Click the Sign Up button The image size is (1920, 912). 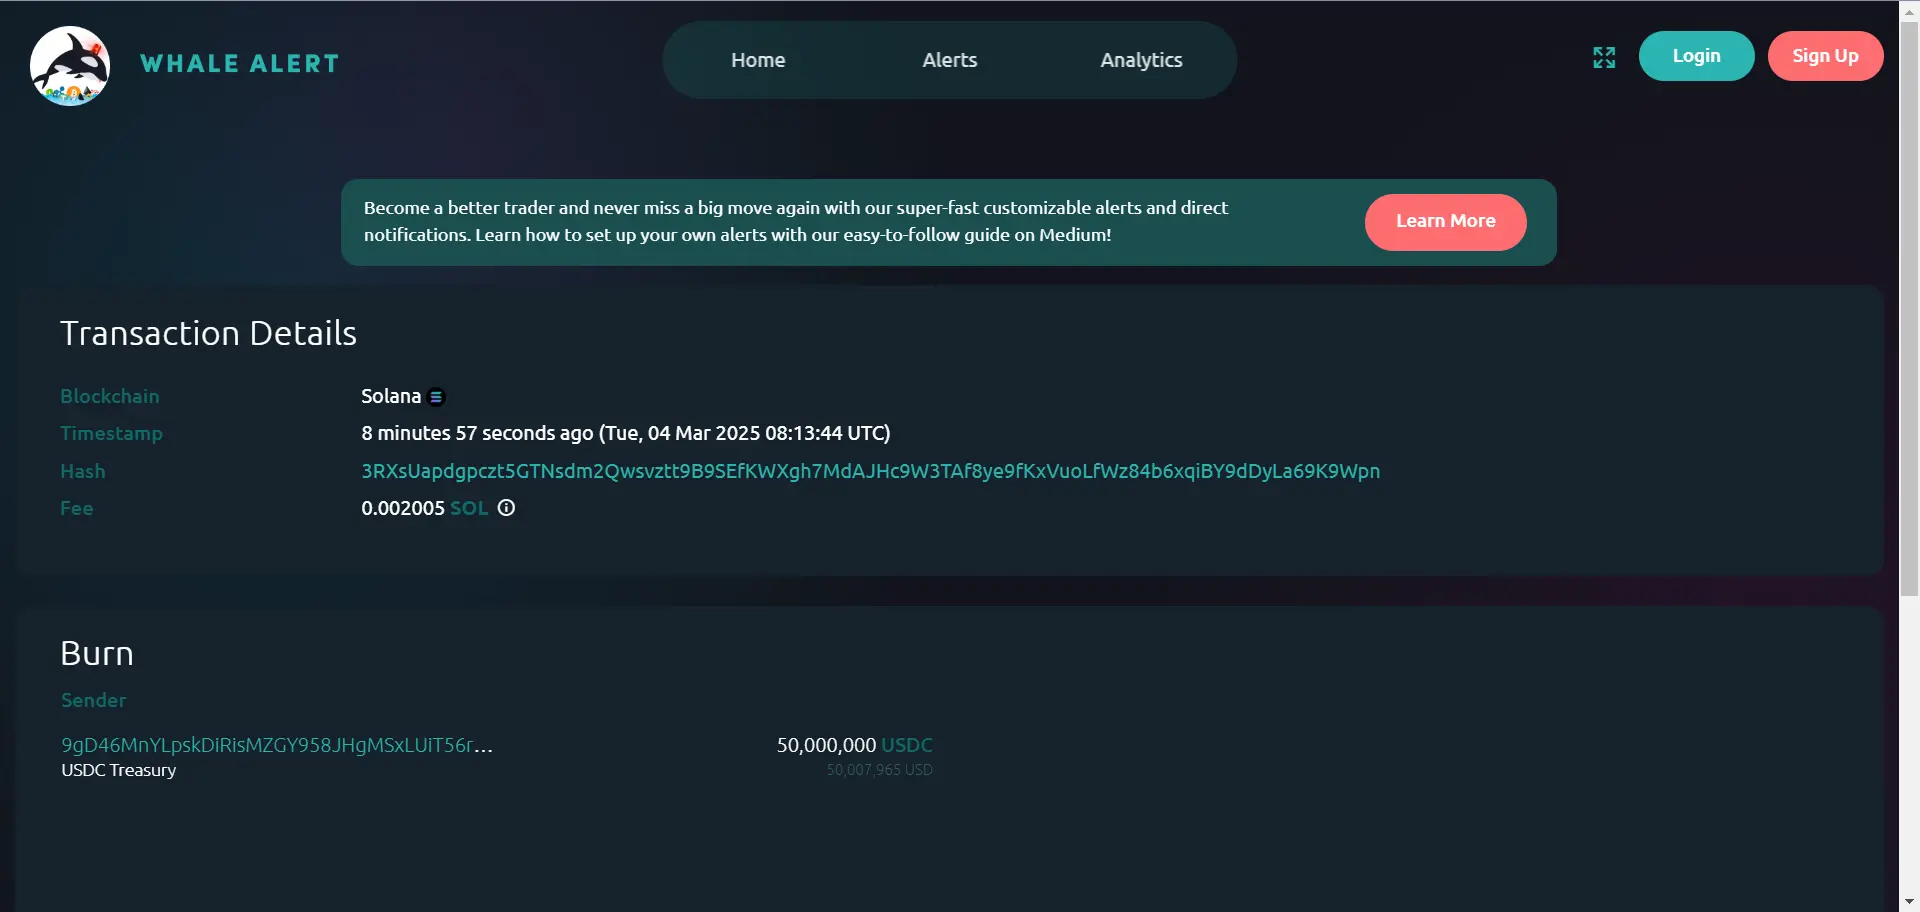(x=1825, y=56)
